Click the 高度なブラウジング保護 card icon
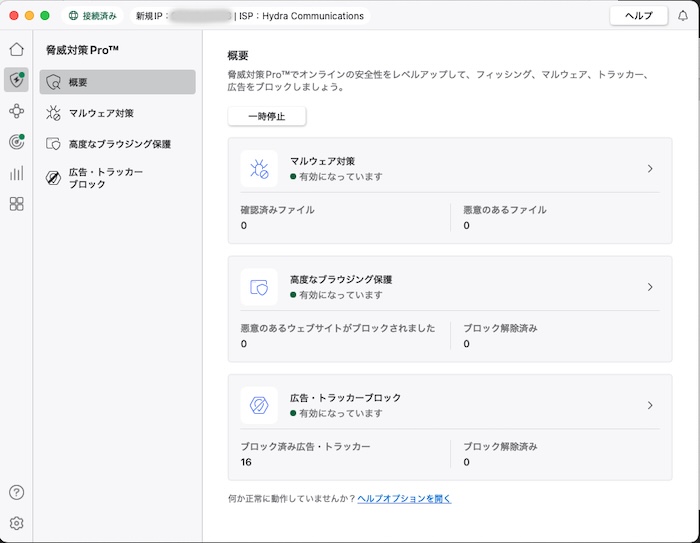700x543 pixels. pyautogui.click(x=259, y=287)
